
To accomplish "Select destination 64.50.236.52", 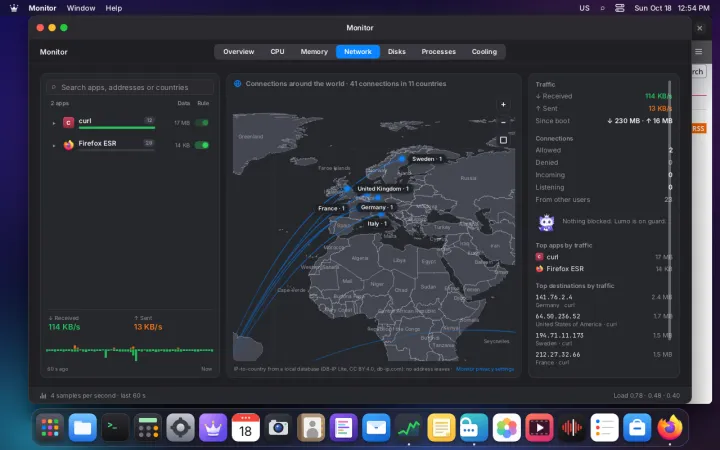I will coord(603,320).
